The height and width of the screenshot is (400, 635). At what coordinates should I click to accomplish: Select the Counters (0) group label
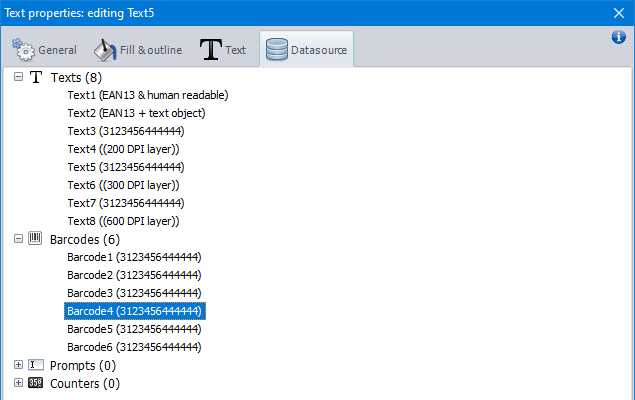coord(85,383)
